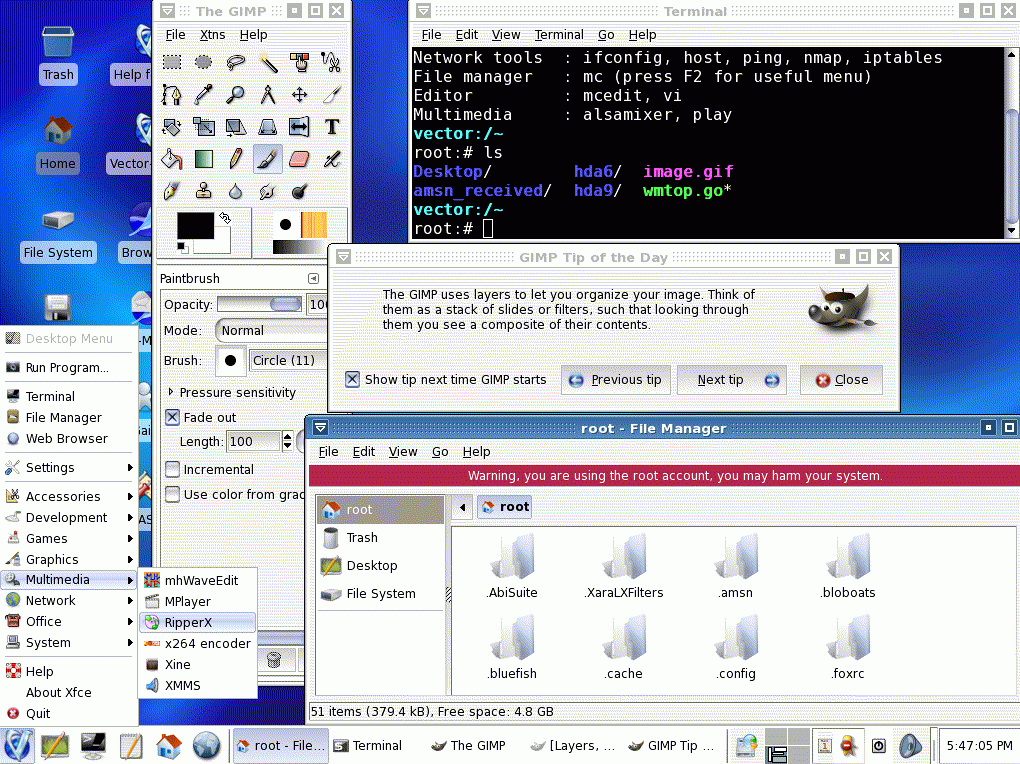The width and height of the screenshot is (1020, 764).
Task: Close the GIMP tip dialog with Close button
Action: [x=841, y=380]
